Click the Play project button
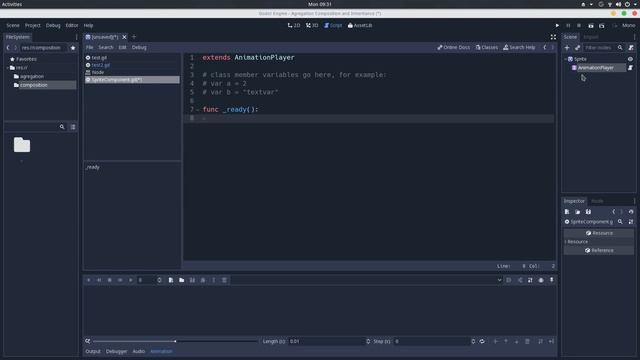This screenshot has width=640, height=360. [557, 25]
